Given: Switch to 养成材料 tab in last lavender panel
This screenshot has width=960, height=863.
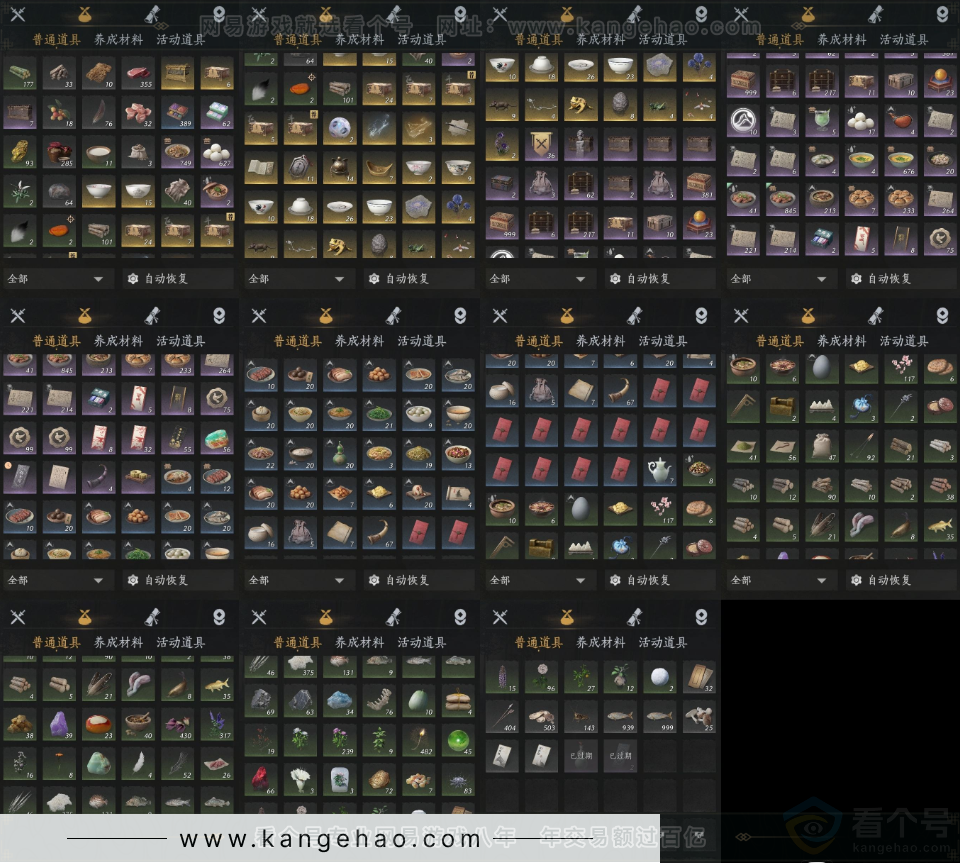Looking at the screenshot, I should [x=601, y=642].
